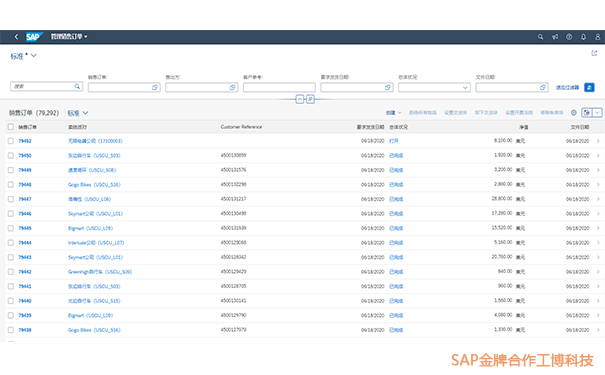Select the checkbox for order 79446
The width and height of the screenshot is (605, 375).
tap(11, 214)
